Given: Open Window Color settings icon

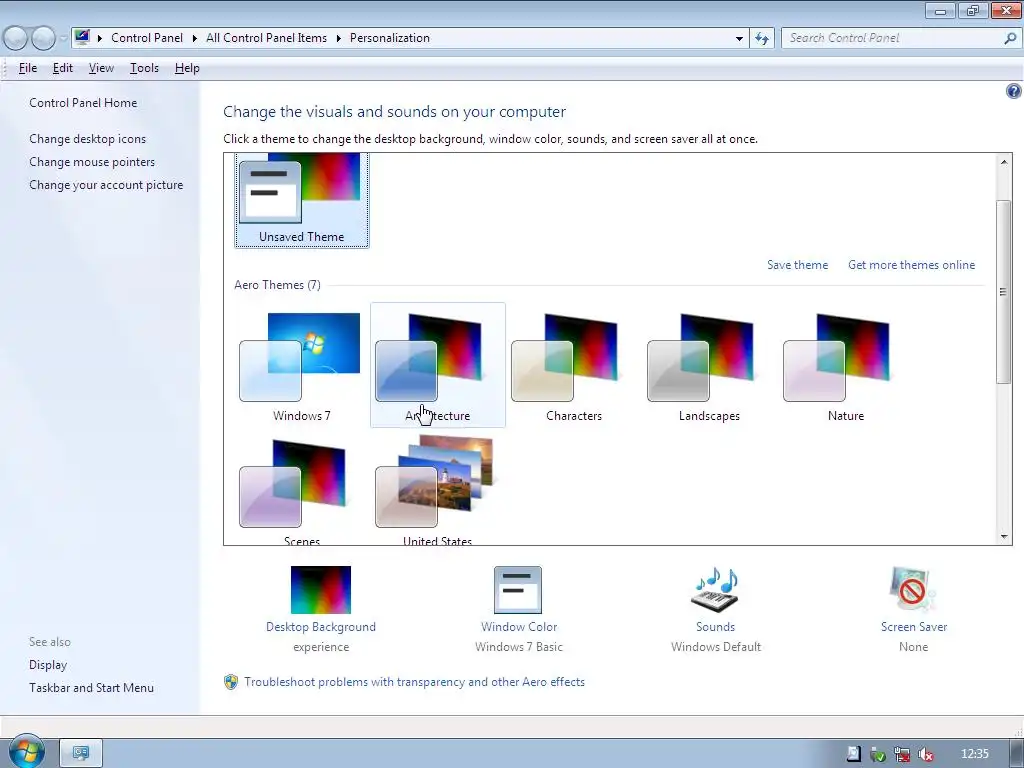Looking at the screenshot, I should coord(518,590).
